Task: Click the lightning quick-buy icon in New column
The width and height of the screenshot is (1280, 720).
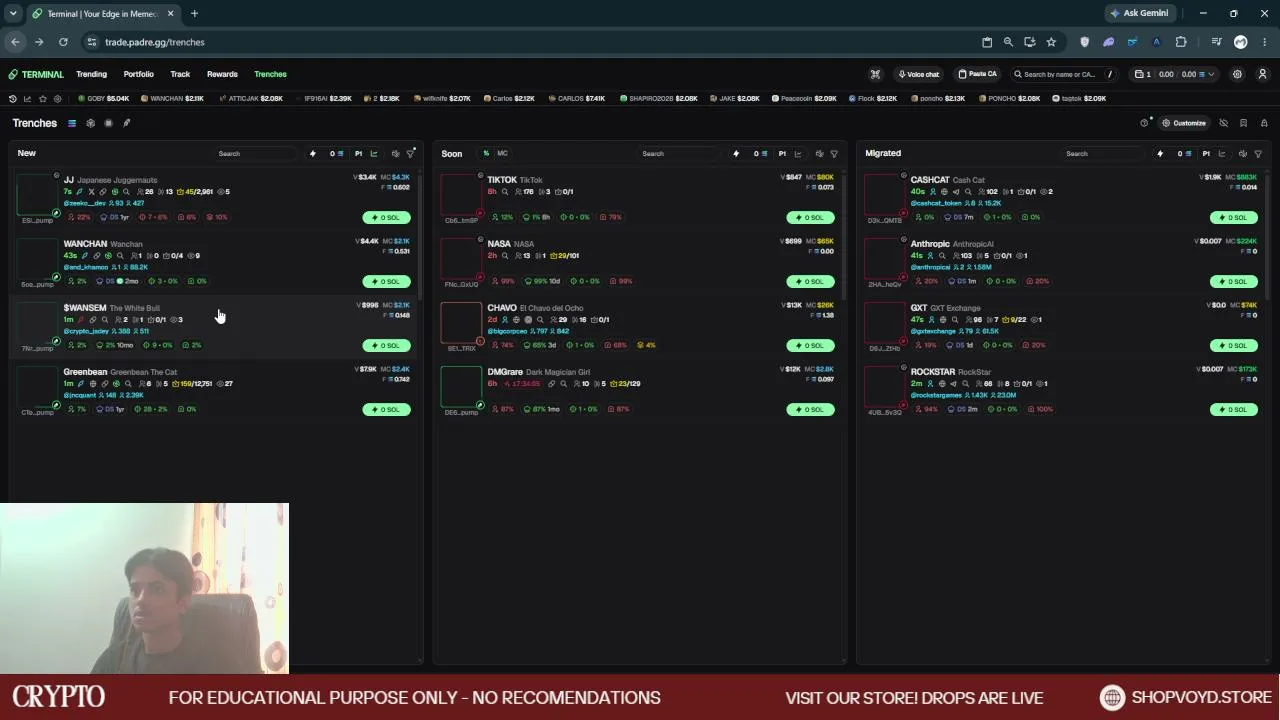Action: 313,154
